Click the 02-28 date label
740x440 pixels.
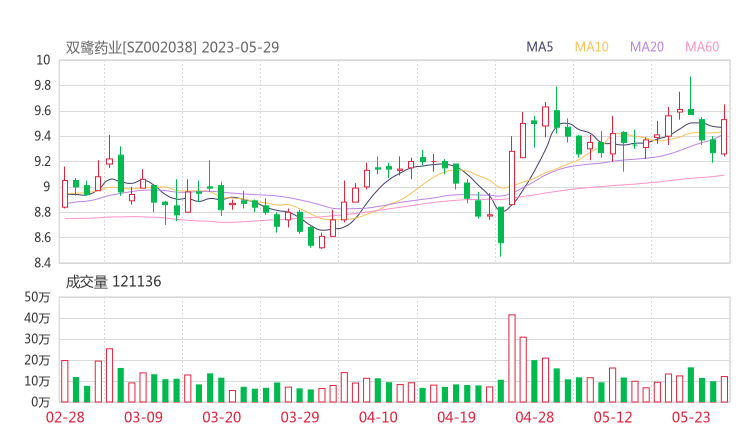(x=65, y=417)
